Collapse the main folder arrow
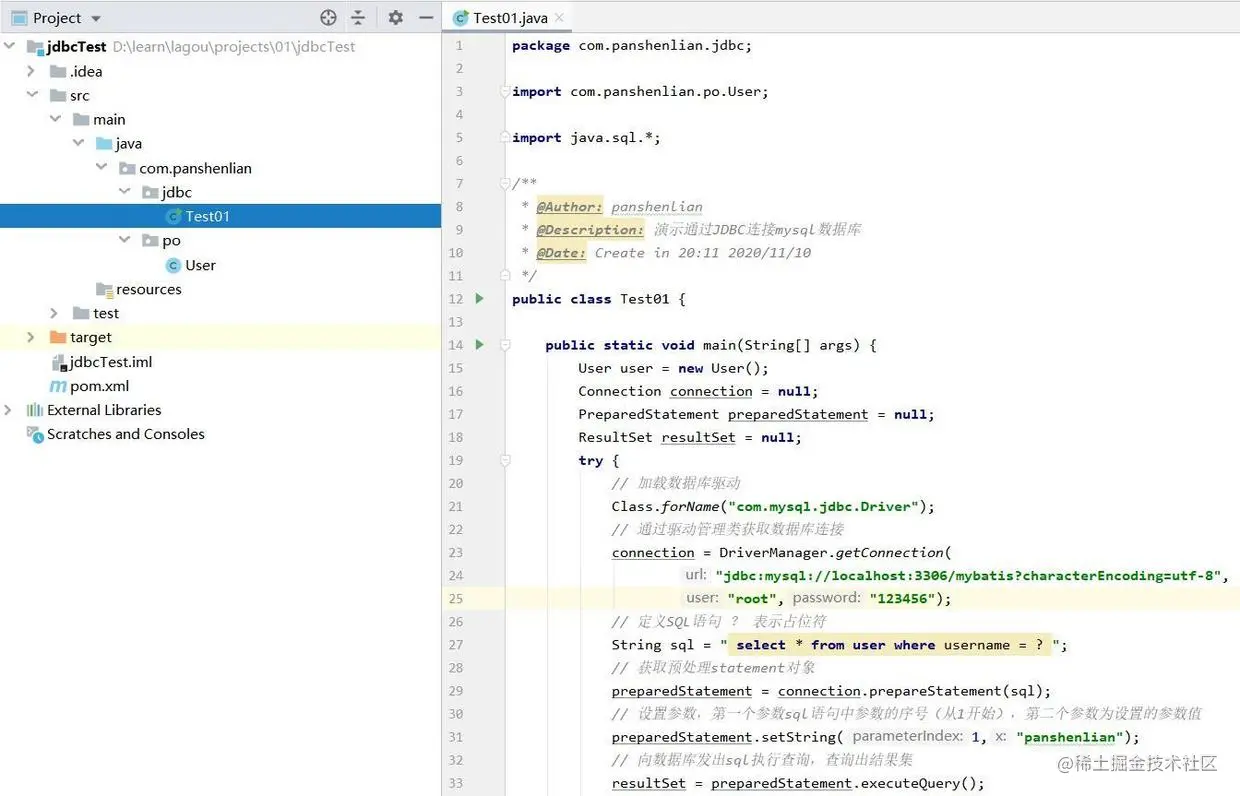Image resolution: width=1240 pixels, height=796 pixels. (x=55, y=119)
